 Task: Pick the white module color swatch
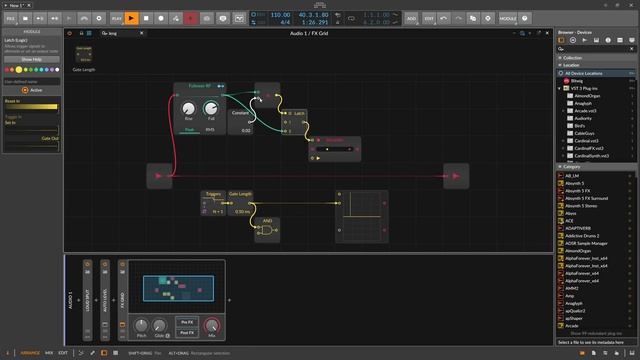tap(57, 70)
